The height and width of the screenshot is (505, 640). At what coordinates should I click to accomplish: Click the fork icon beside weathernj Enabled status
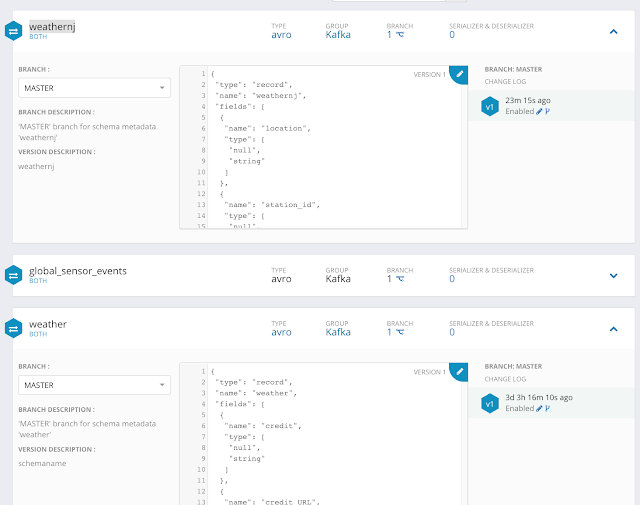pos(548,112)
